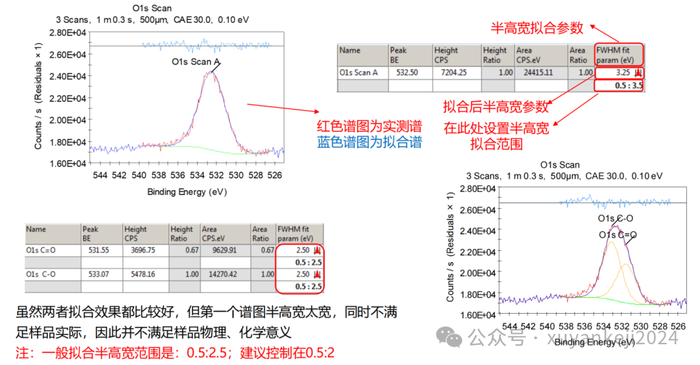Click the 531.55 Peak BE cell
This screenshot has height=365, width=700.
102,250
